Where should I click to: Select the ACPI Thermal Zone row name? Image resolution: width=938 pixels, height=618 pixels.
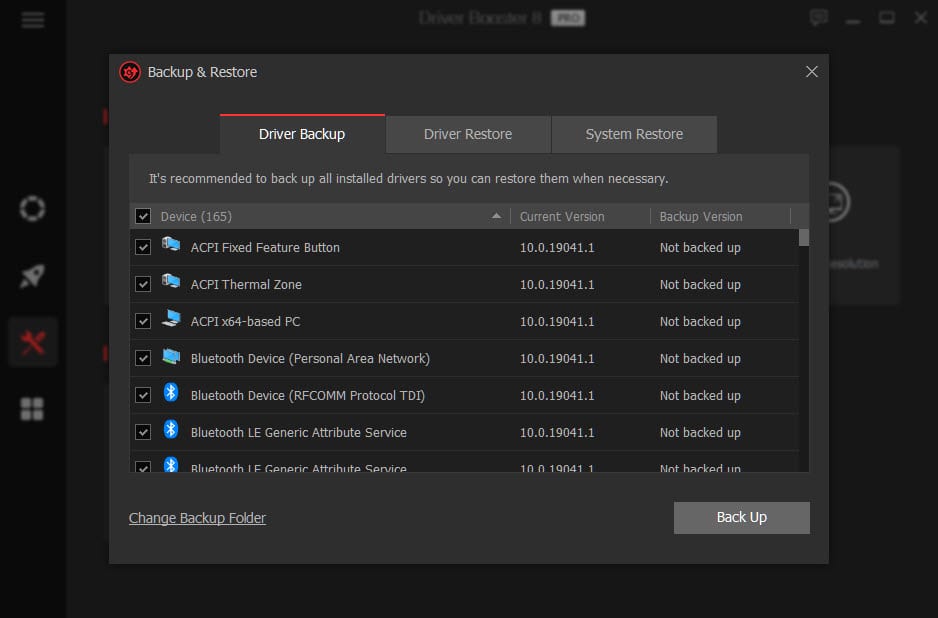tap(246, 285)
